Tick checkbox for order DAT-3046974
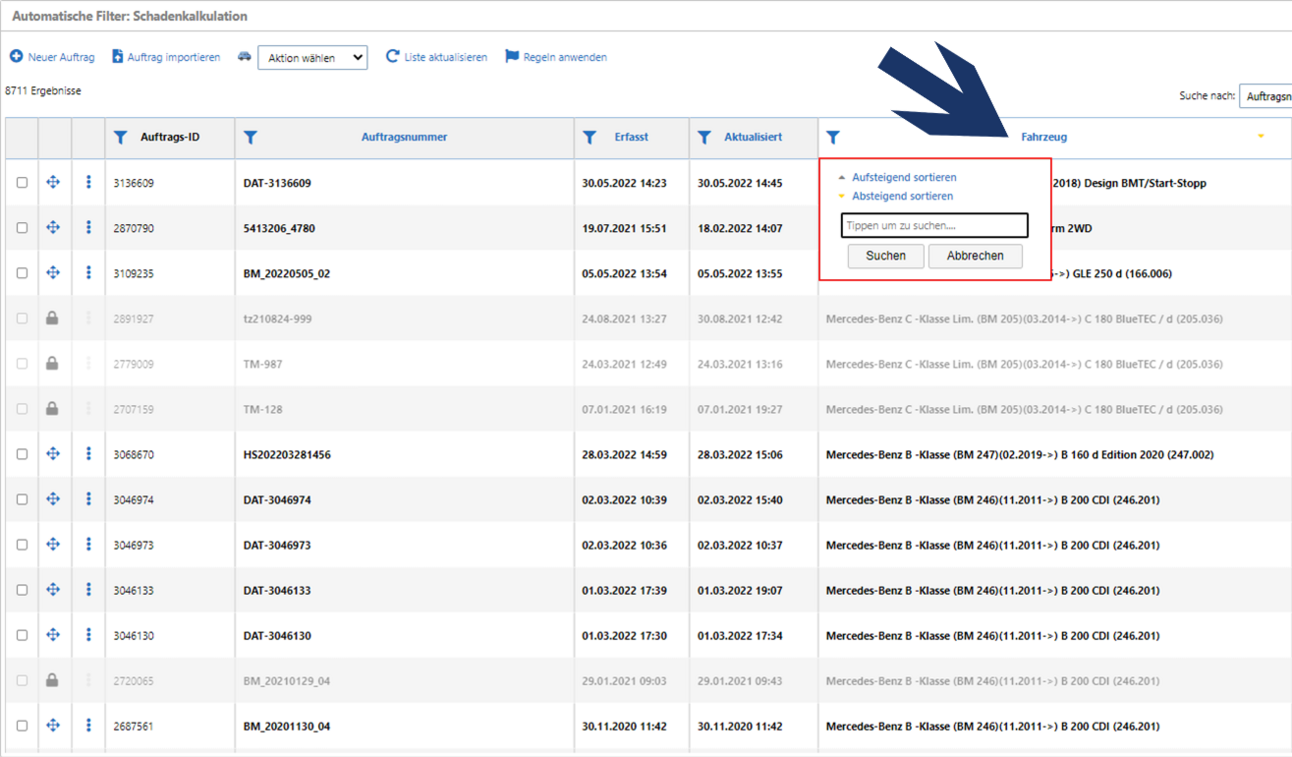This screenshot has width=1292, height=757. [22, 500]
